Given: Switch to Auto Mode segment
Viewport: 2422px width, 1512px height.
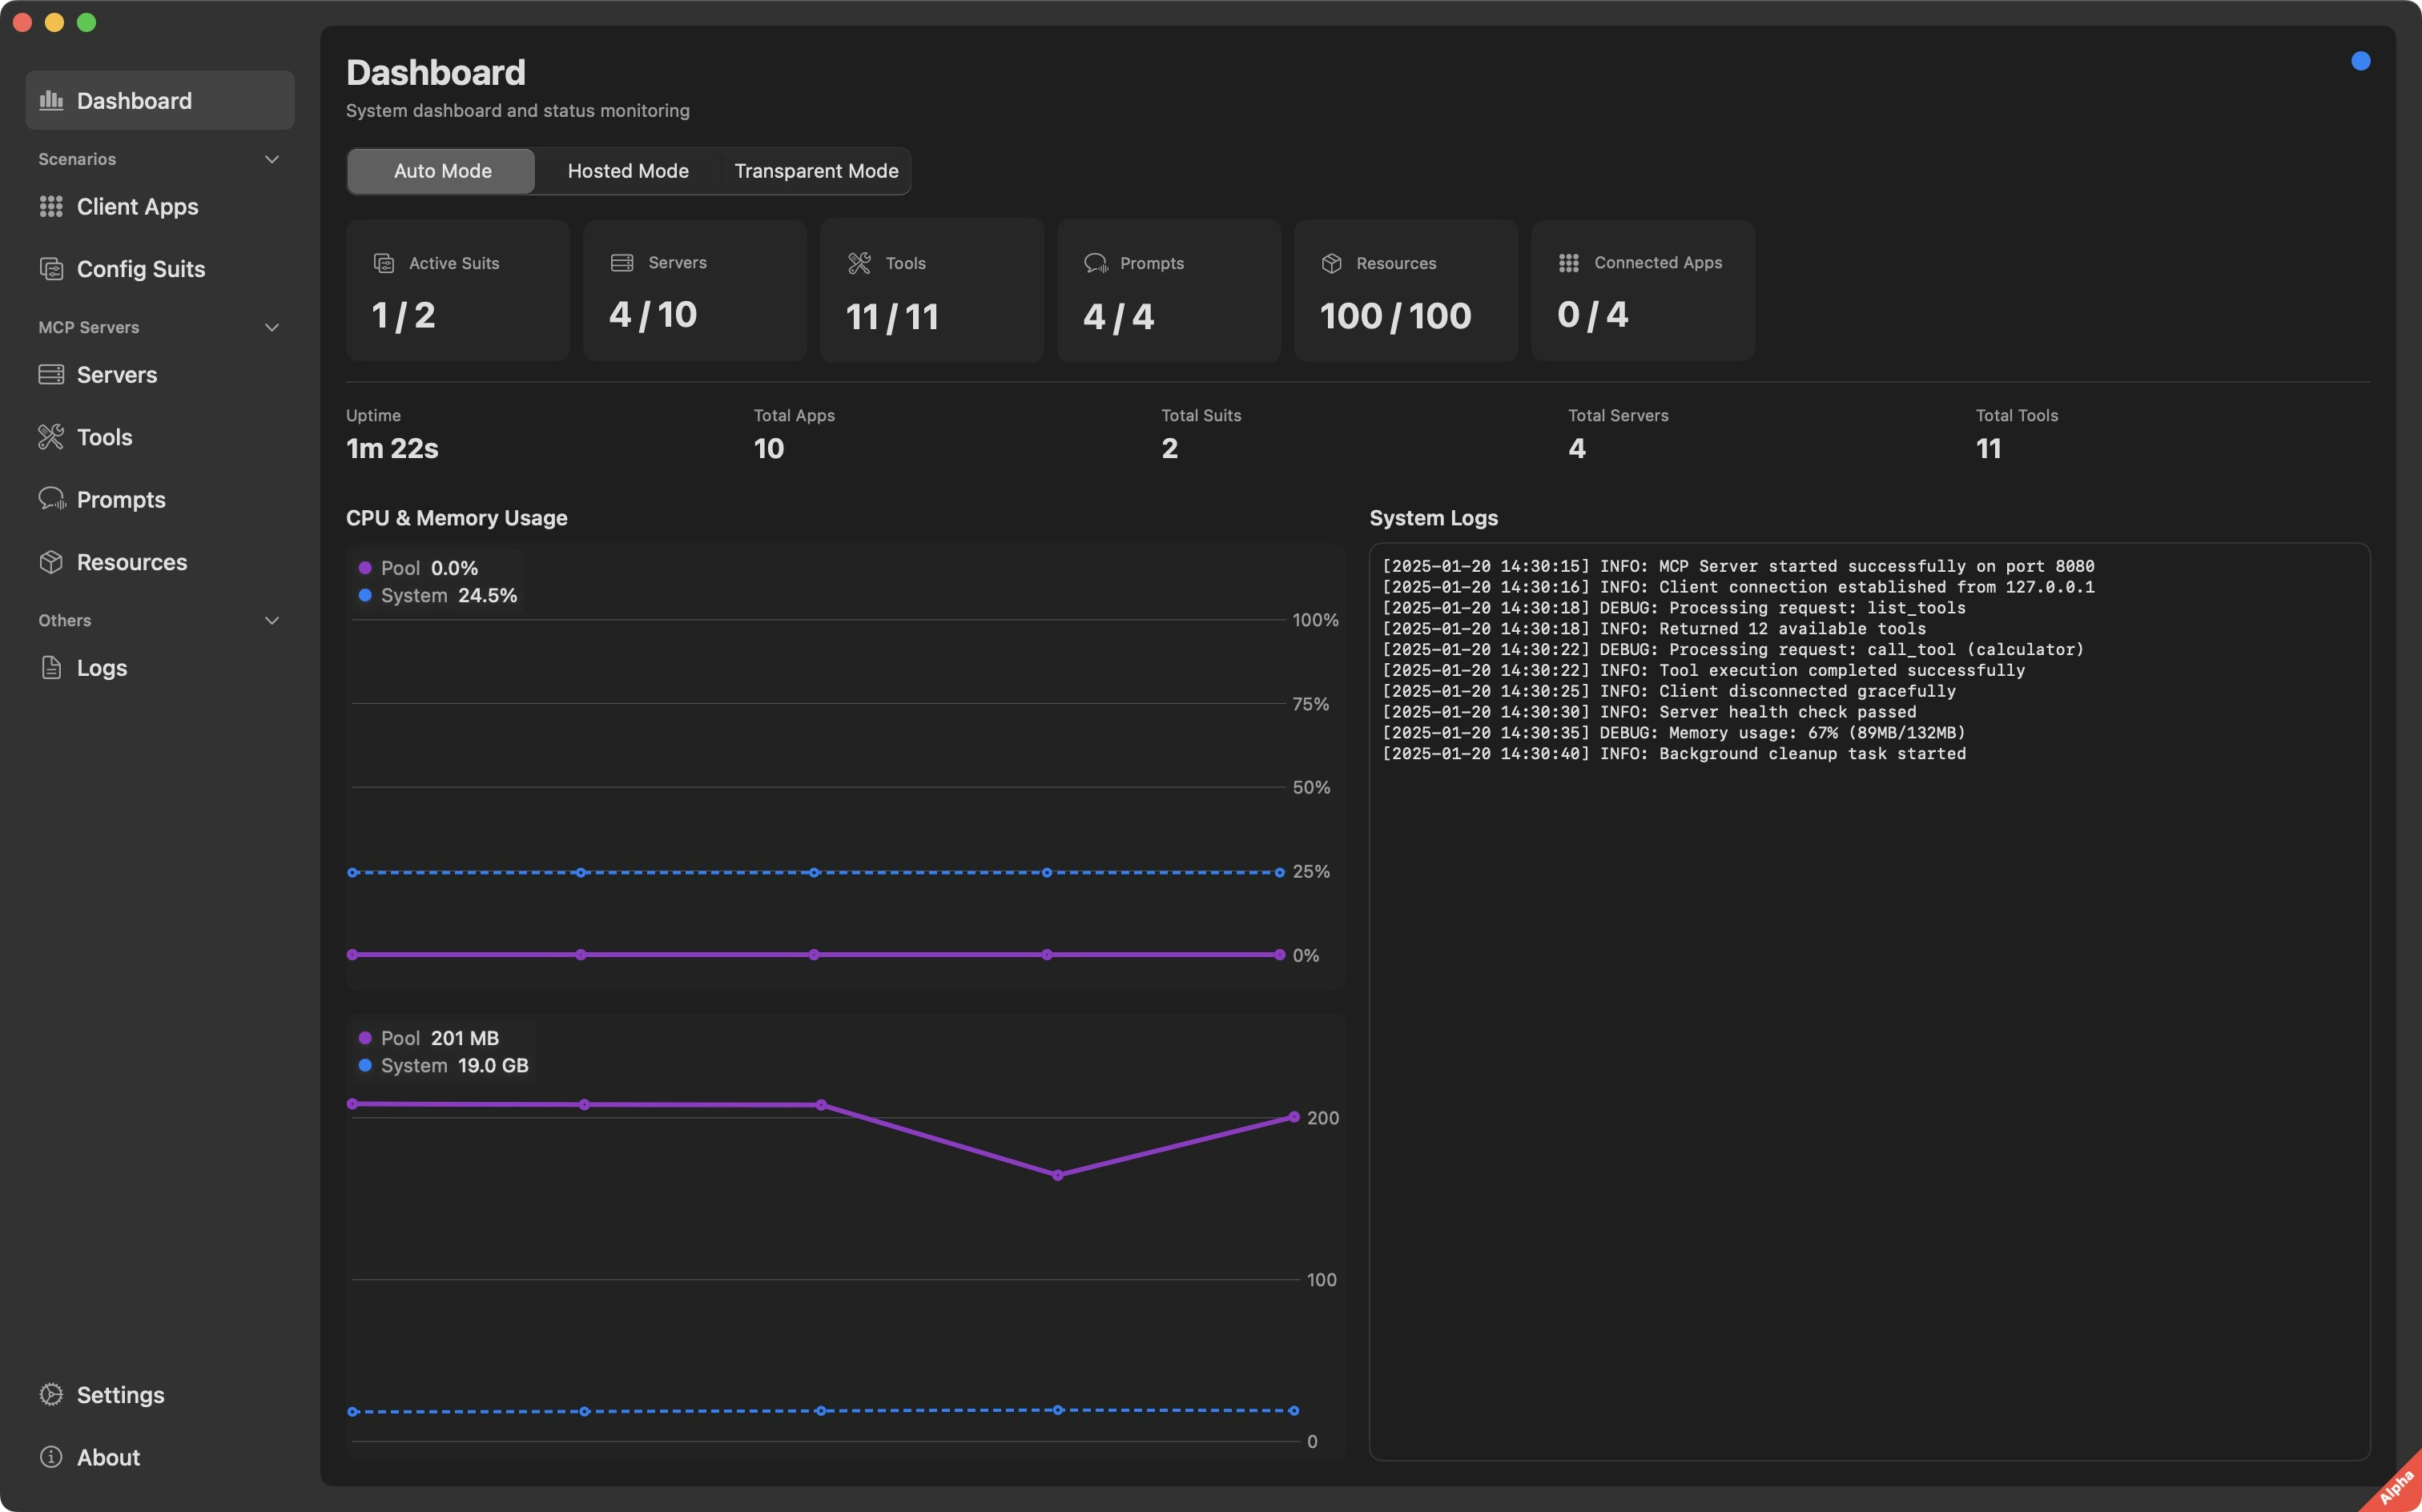Looking at the screenshot, I should 442,171.
